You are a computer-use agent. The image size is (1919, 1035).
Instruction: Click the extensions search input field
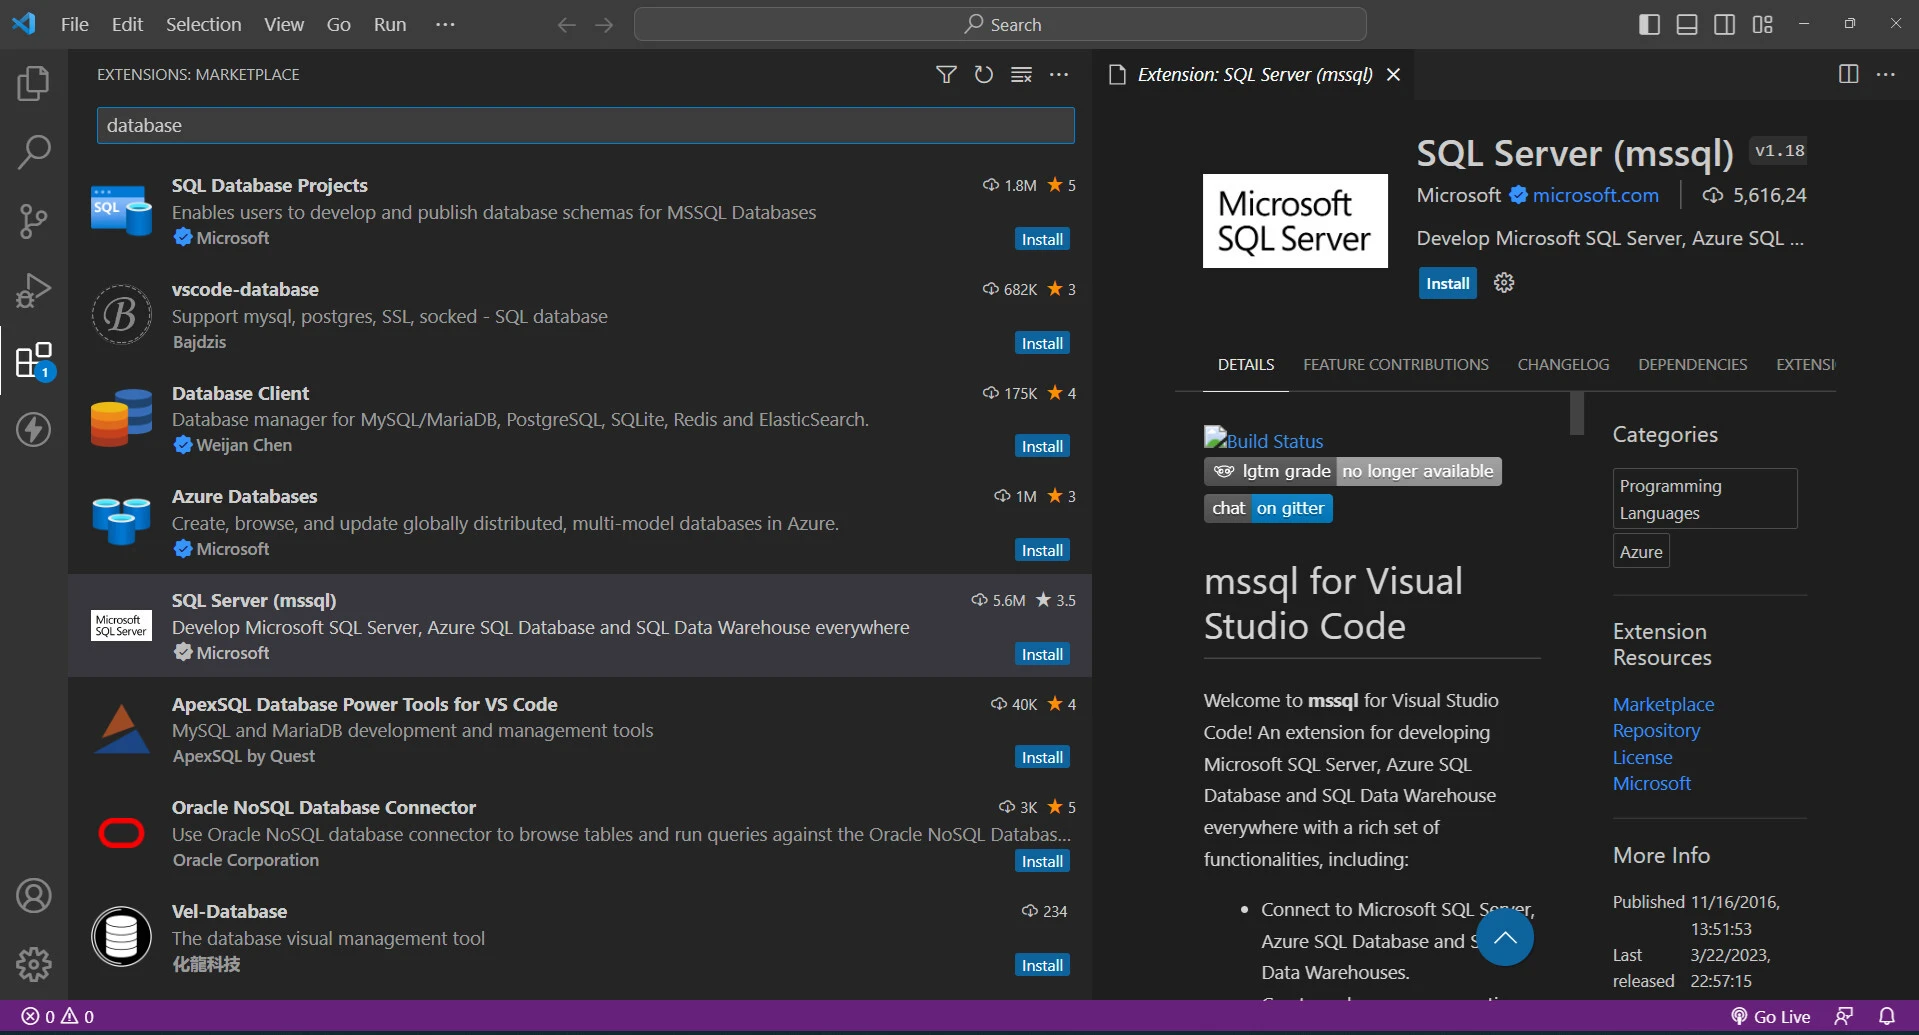[x=585, y=126]
